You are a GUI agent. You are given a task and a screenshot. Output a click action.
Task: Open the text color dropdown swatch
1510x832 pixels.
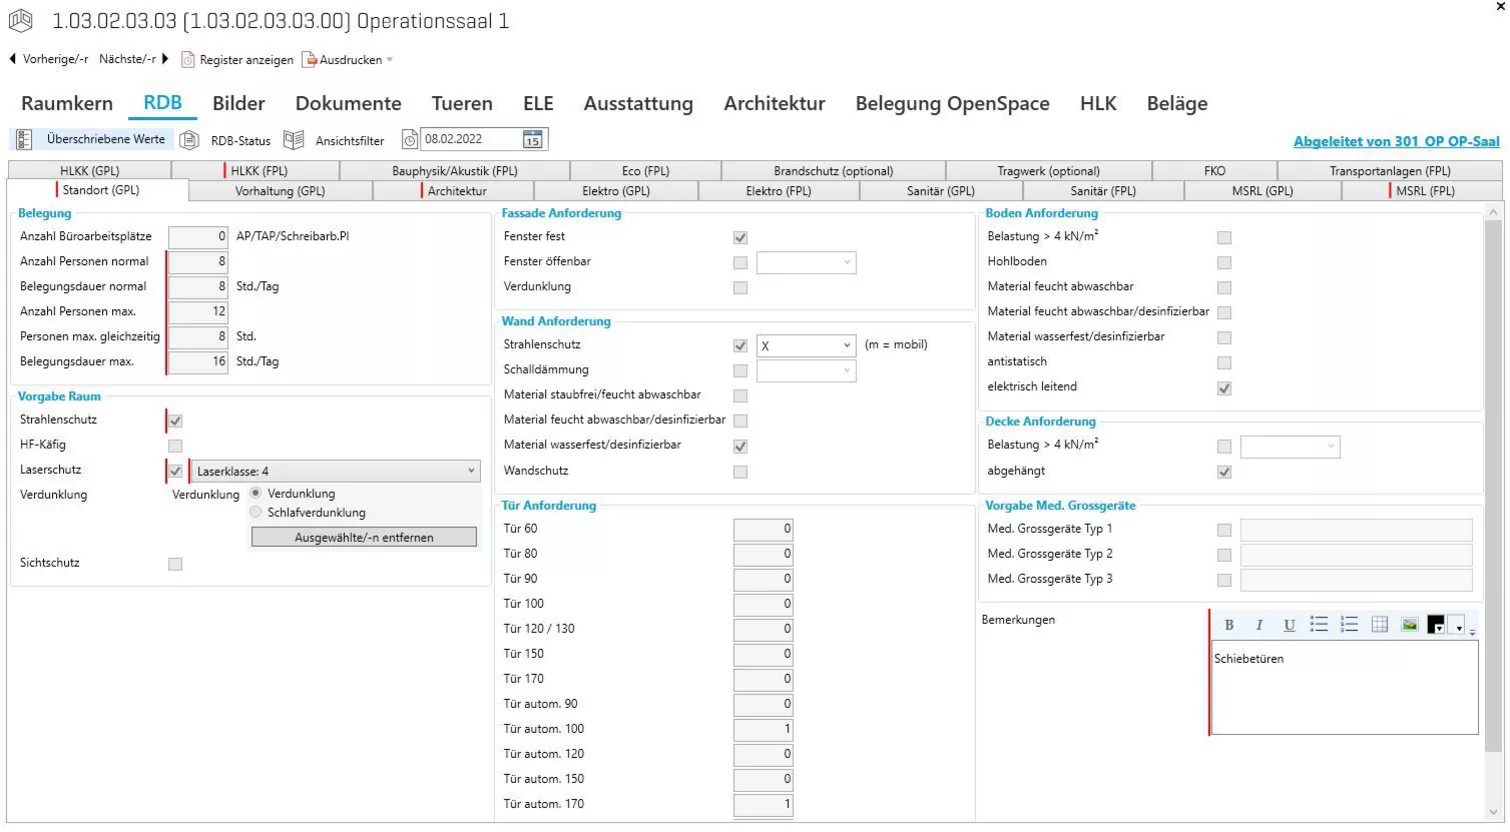pos(1436,626)
